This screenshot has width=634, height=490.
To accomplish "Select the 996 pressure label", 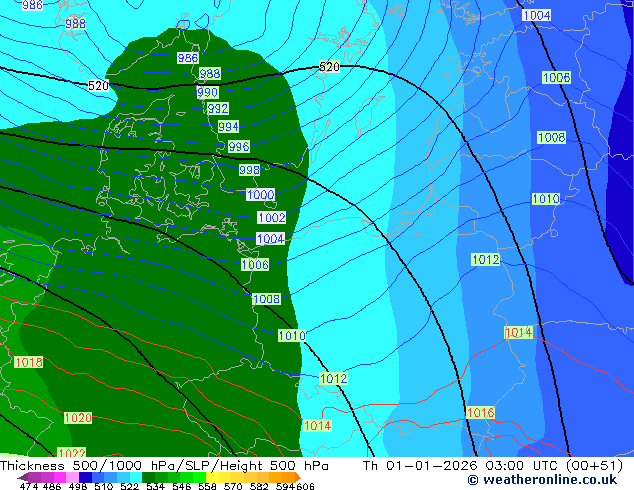I will click(x=239, y=146).
